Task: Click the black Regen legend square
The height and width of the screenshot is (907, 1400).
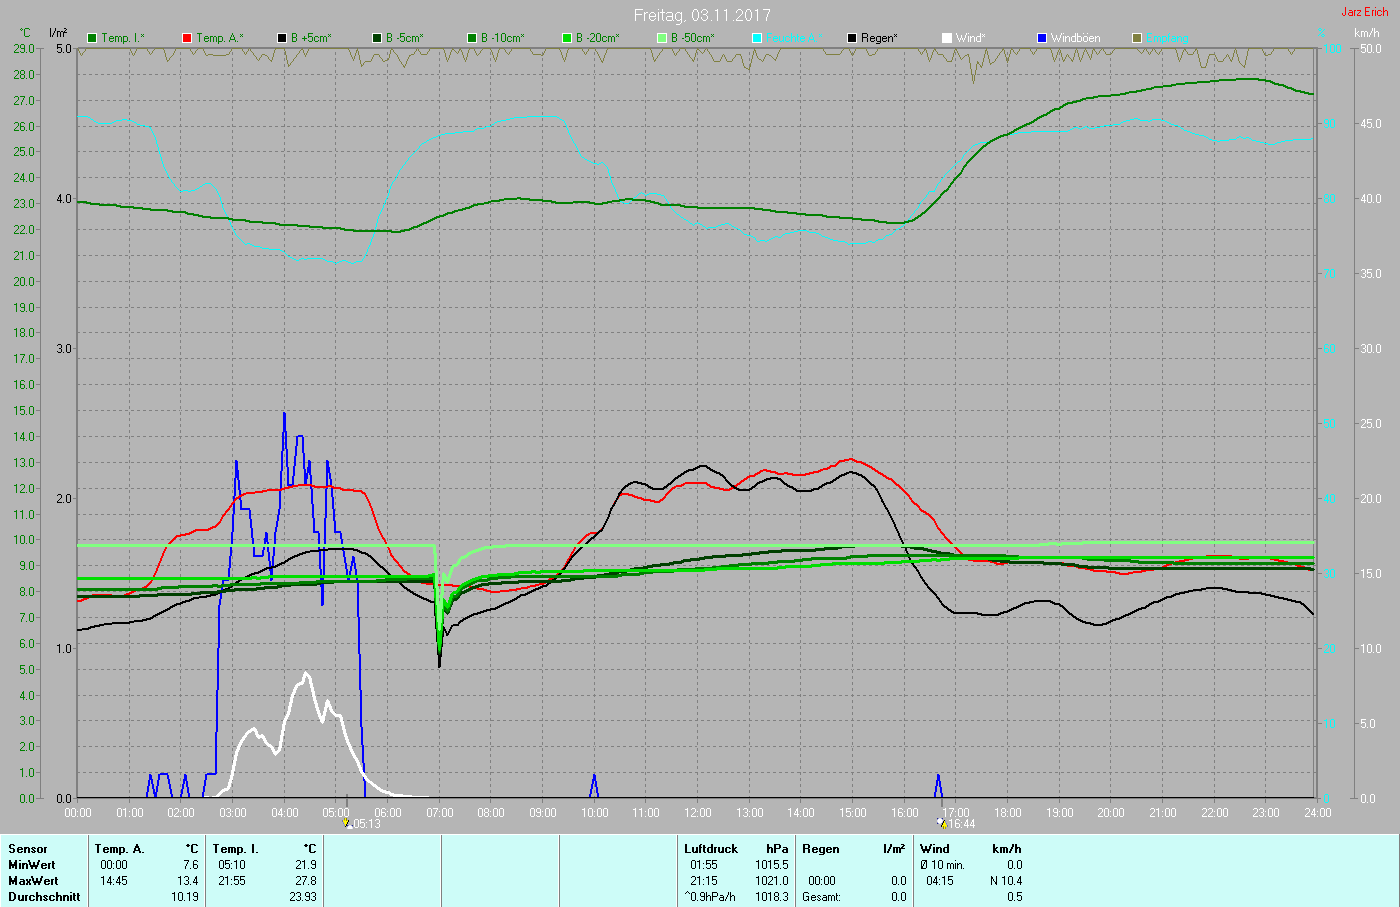Action: pyautogui.click(x=852, y=38)
